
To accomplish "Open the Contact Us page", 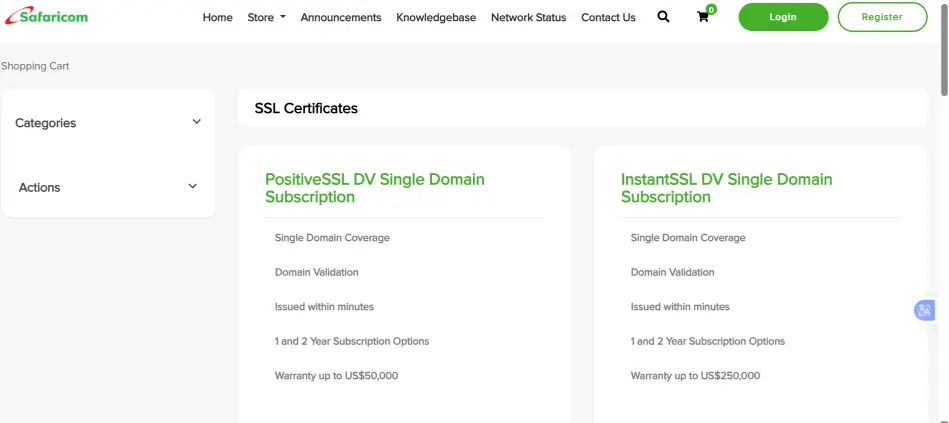I will pos(608,18).
